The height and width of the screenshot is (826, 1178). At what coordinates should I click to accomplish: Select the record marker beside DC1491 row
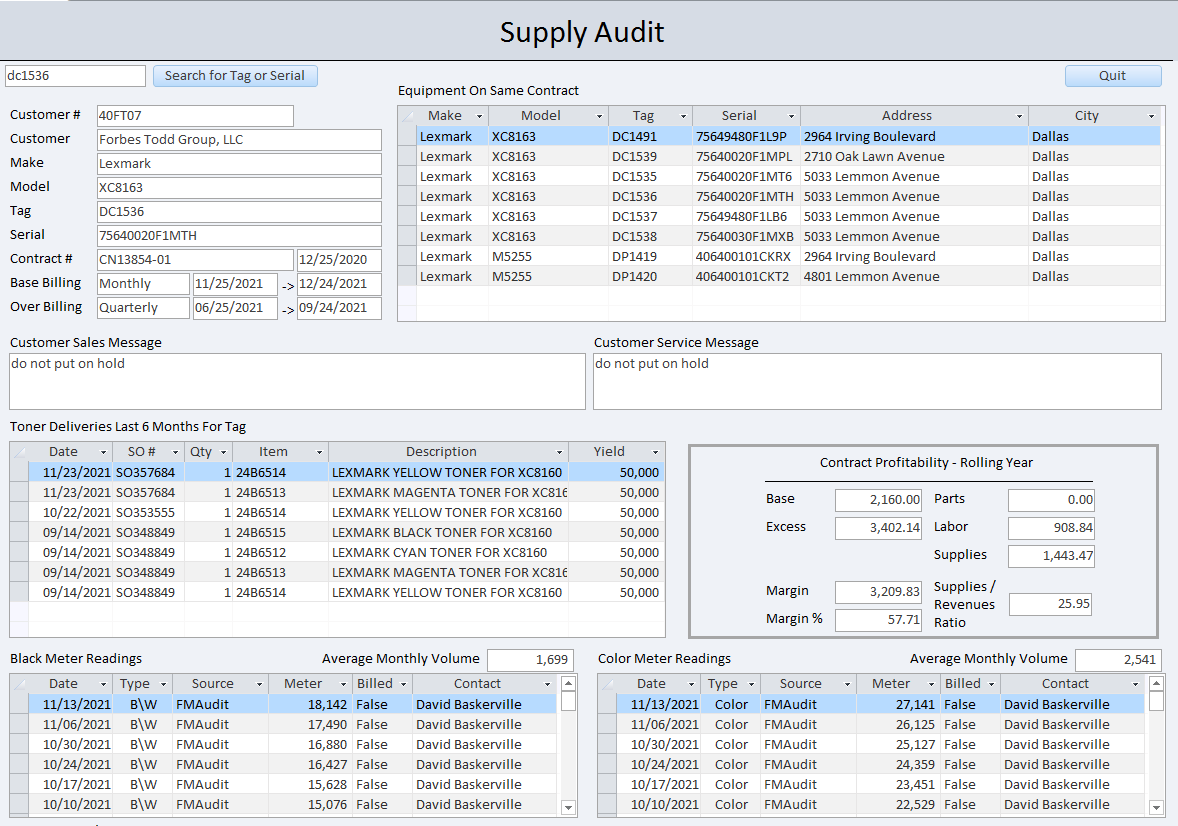pos(406,136)
